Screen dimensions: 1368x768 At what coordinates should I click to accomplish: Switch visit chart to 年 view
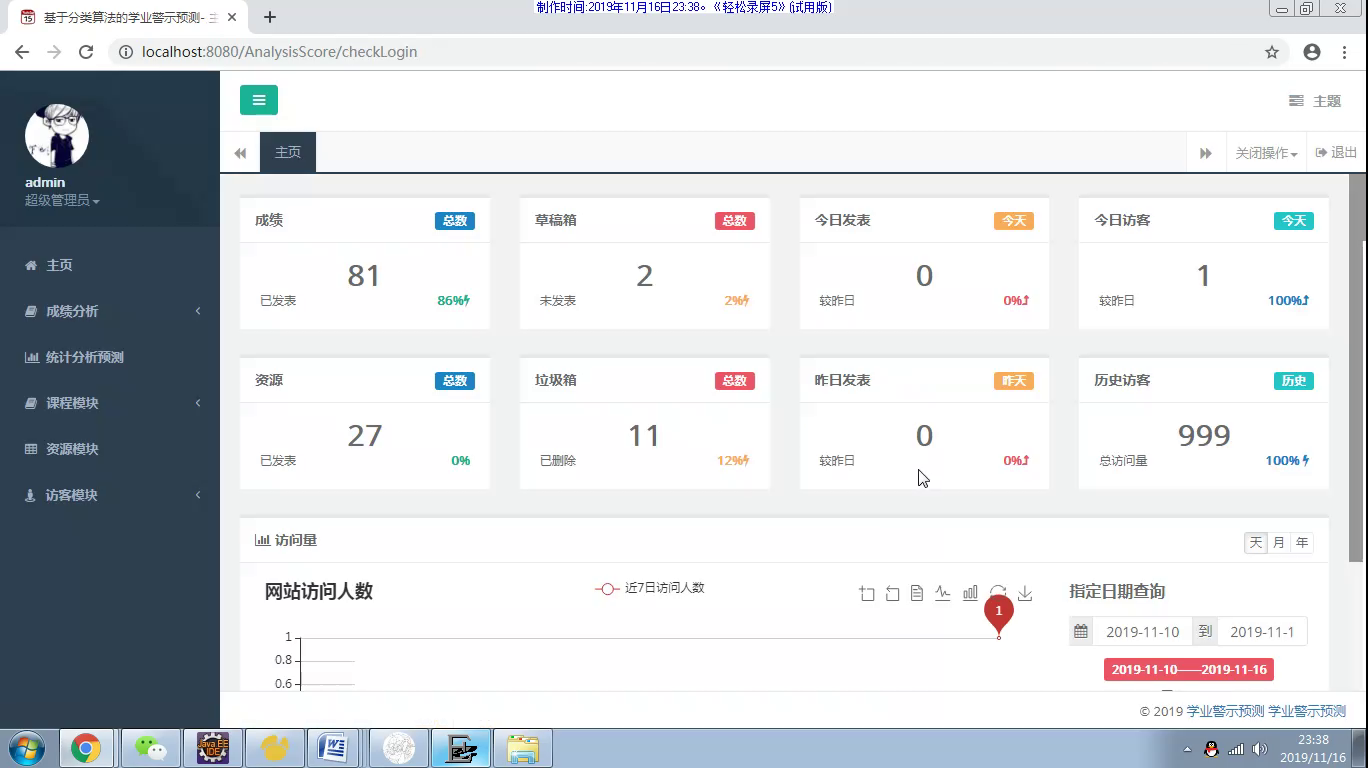1302,543
